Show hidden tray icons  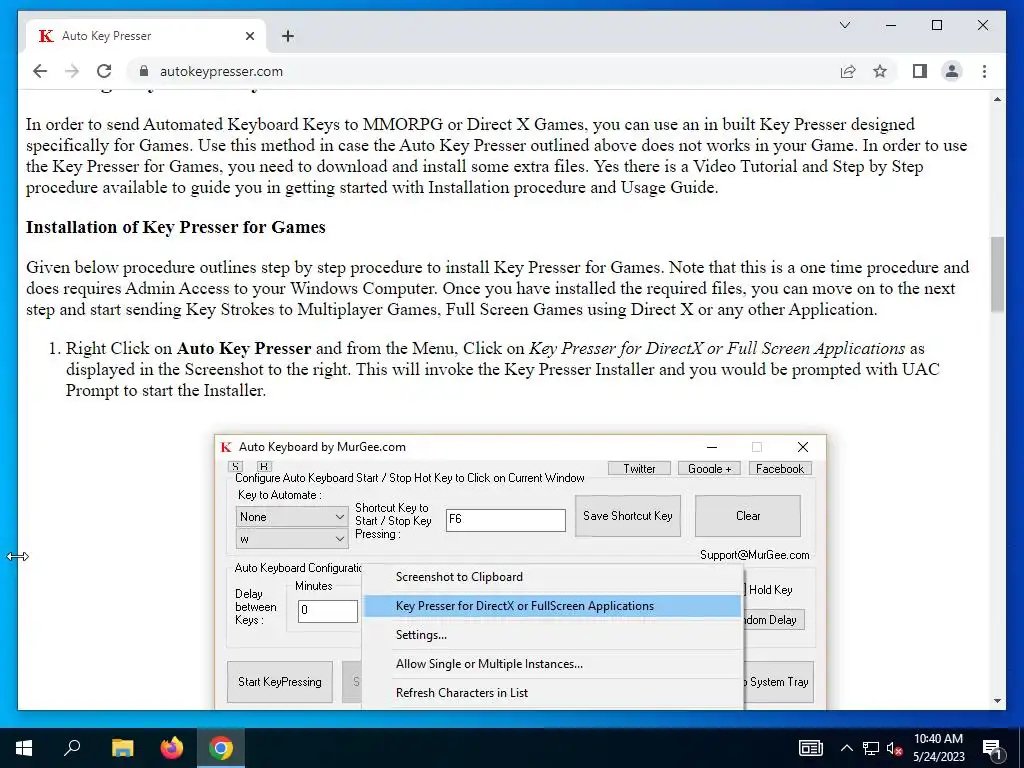pyautogui.click(x=846, y=748)
